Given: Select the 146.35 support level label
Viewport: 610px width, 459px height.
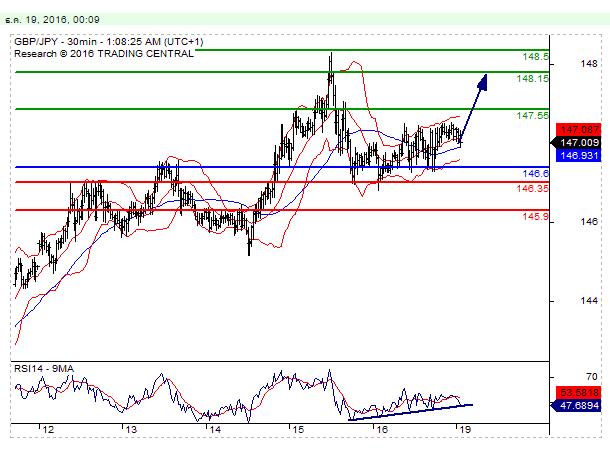Looking at the screenshot, I should (x=532, y=189).
